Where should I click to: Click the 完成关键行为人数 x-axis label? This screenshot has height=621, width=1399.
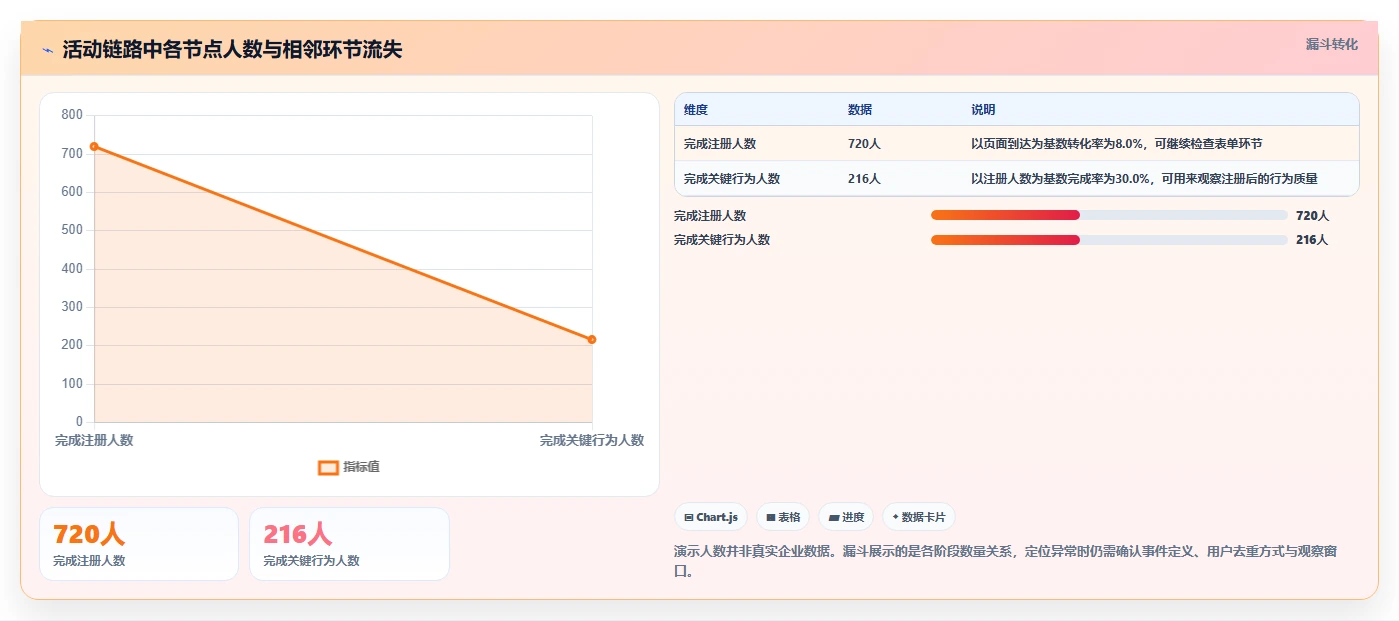coord(592,440)
